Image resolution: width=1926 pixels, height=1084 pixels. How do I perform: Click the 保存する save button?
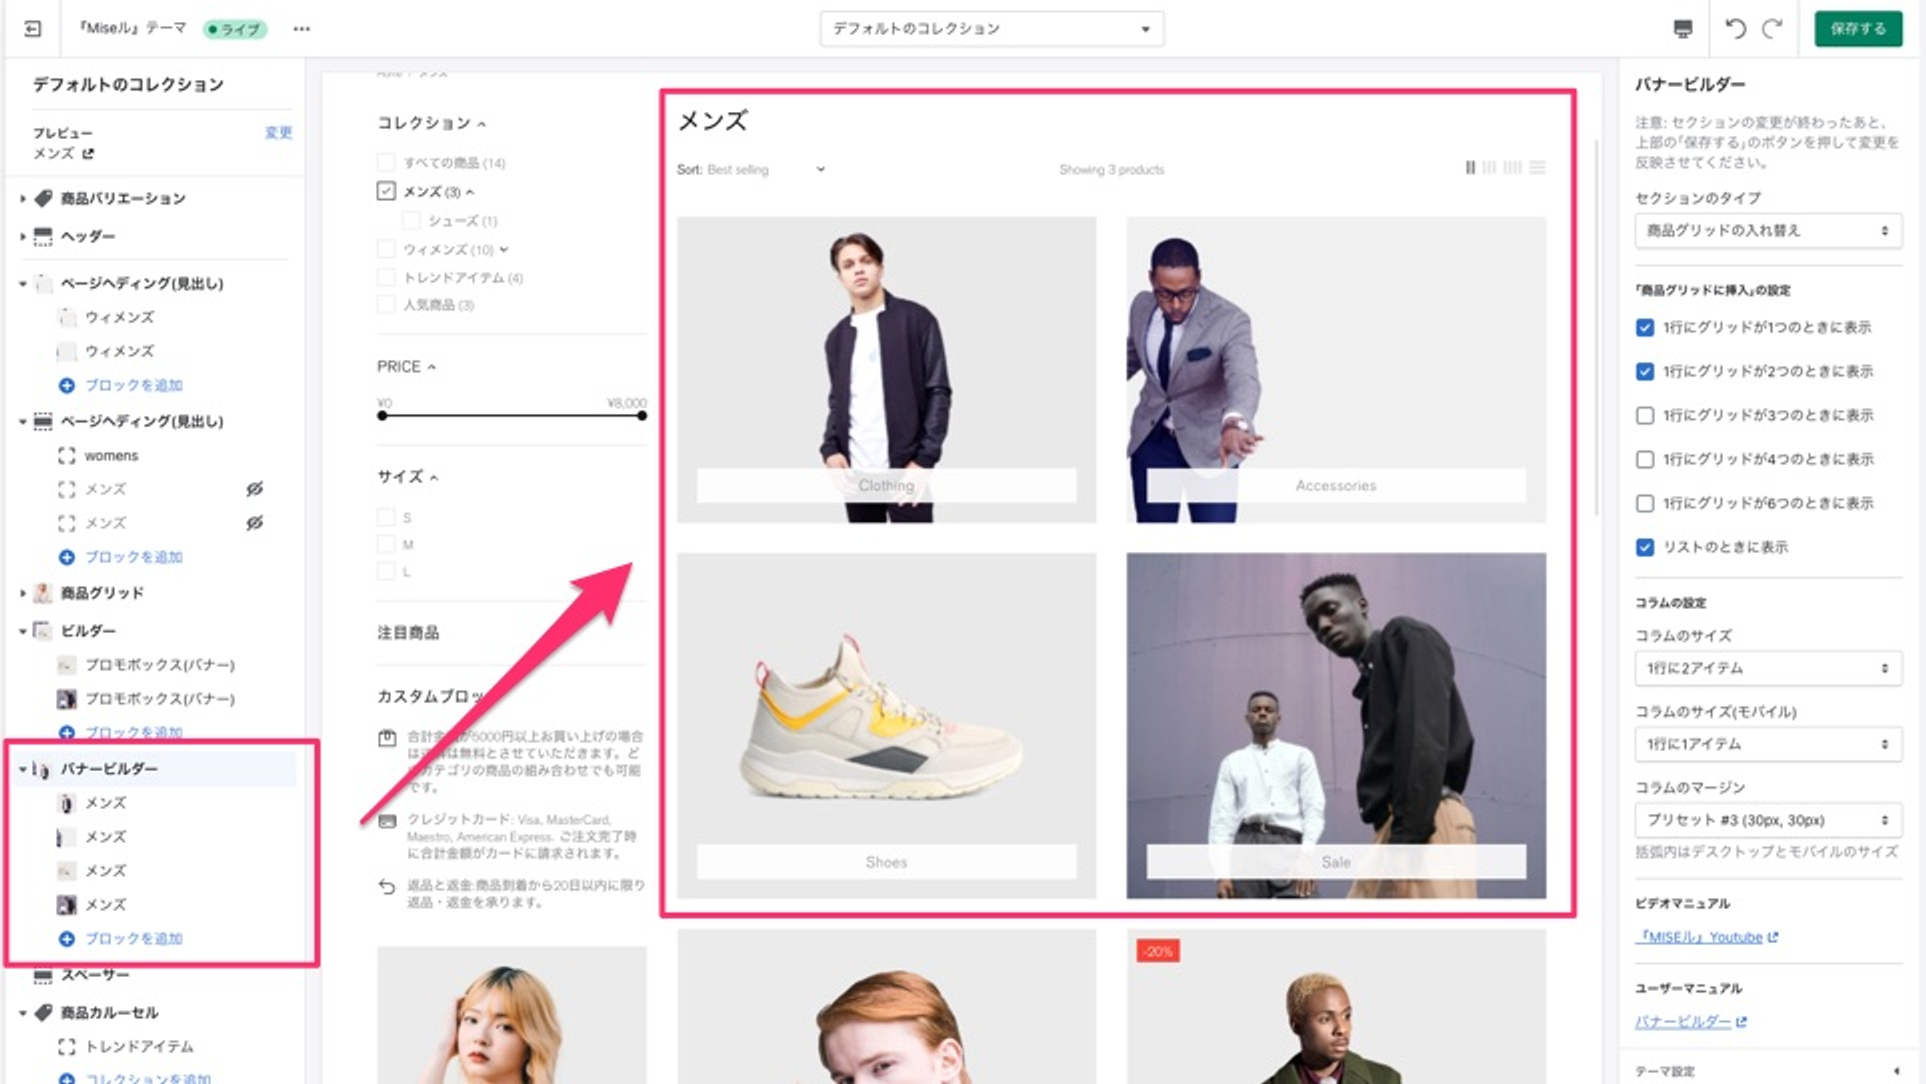pos(1858,29)
